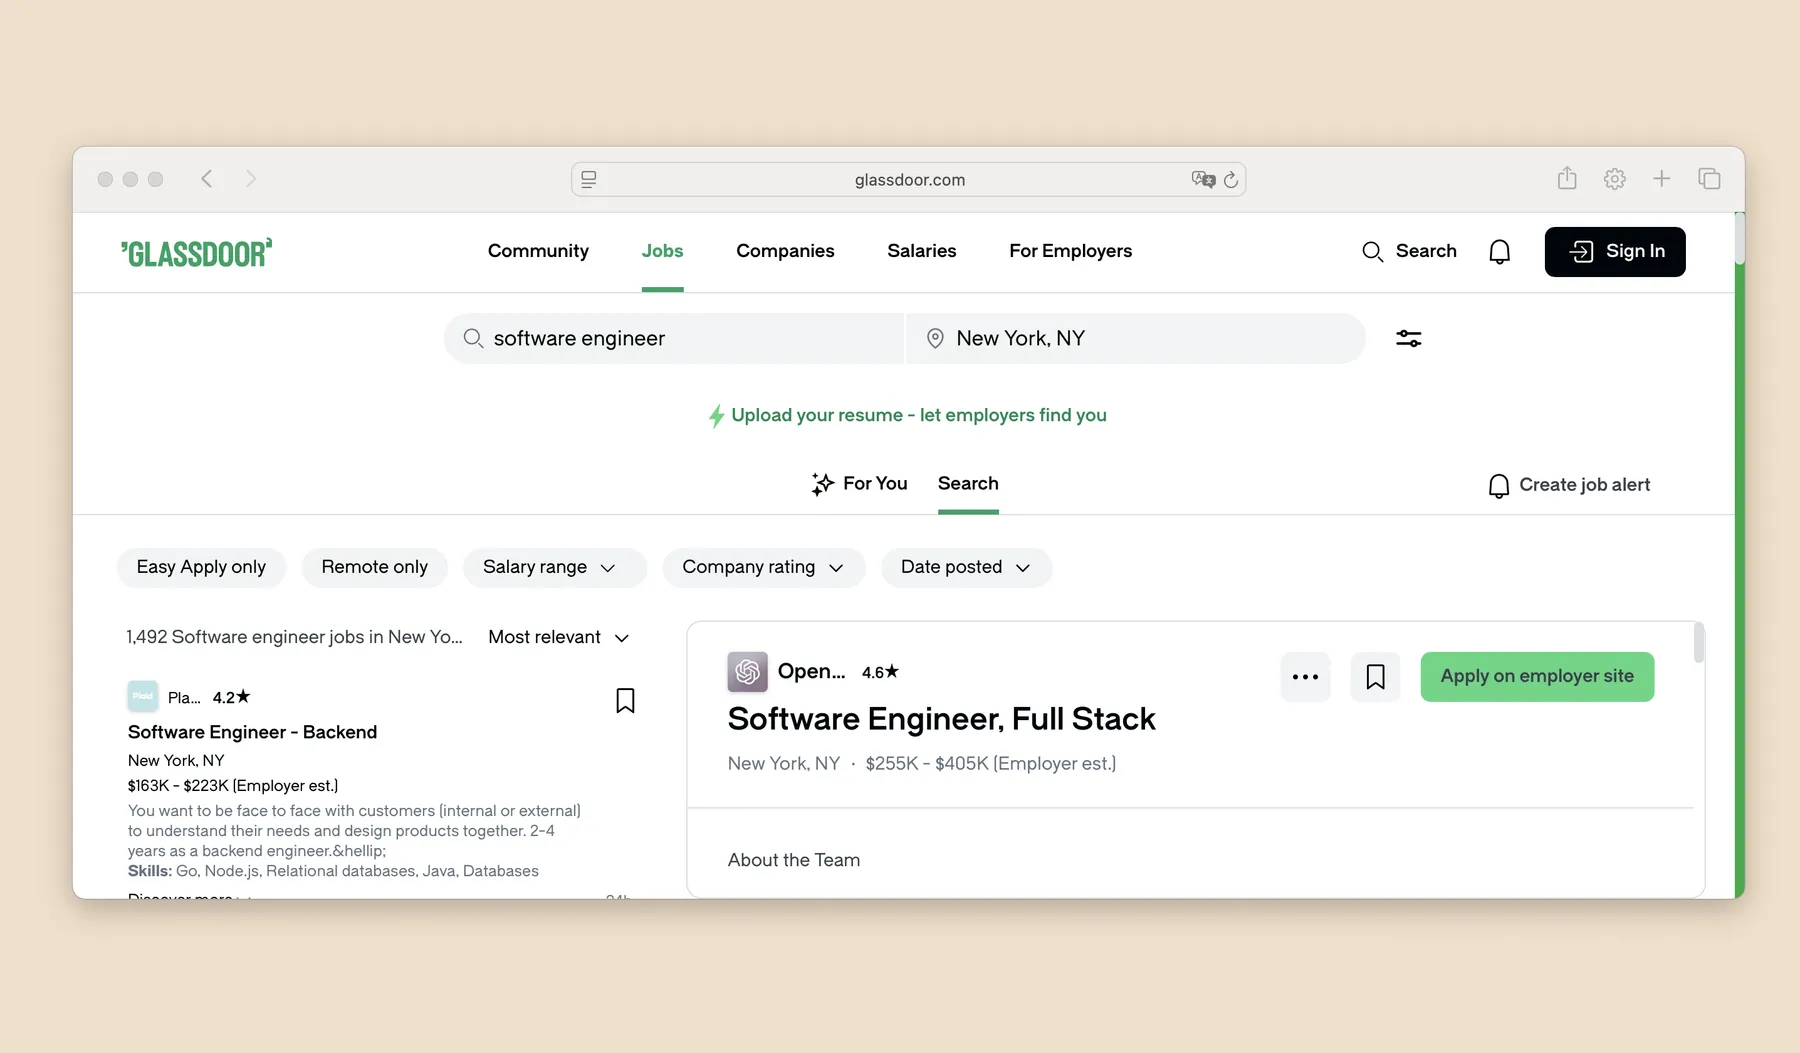Open the reader view icon in address bar
The image size is (1800, 1053).
point(589,180)
